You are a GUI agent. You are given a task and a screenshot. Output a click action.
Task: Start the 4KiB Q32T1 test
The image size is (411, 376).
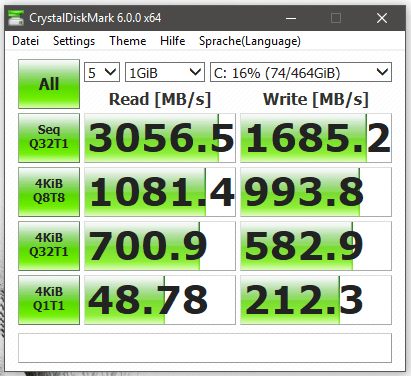[49, 246]
